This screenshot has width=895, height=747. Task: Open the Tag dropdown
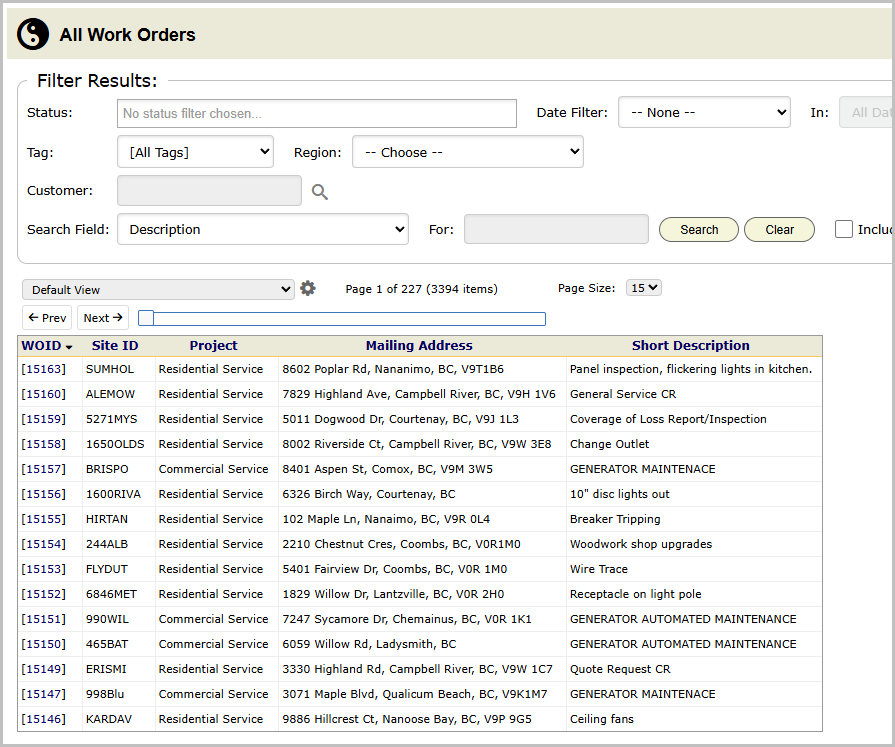click(195, 152)
